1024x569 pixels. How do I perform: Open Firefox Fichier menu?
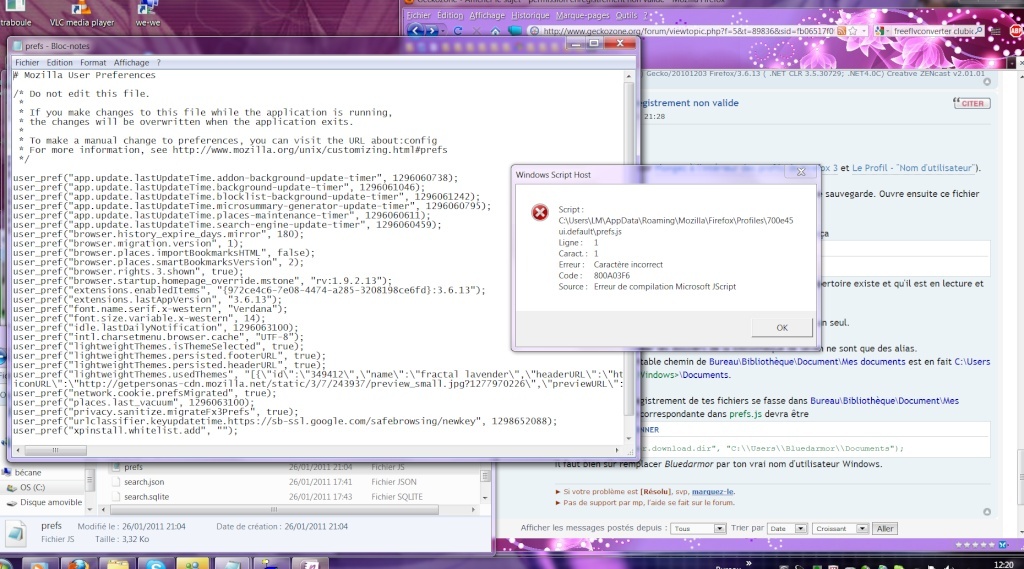coord(419,15)
